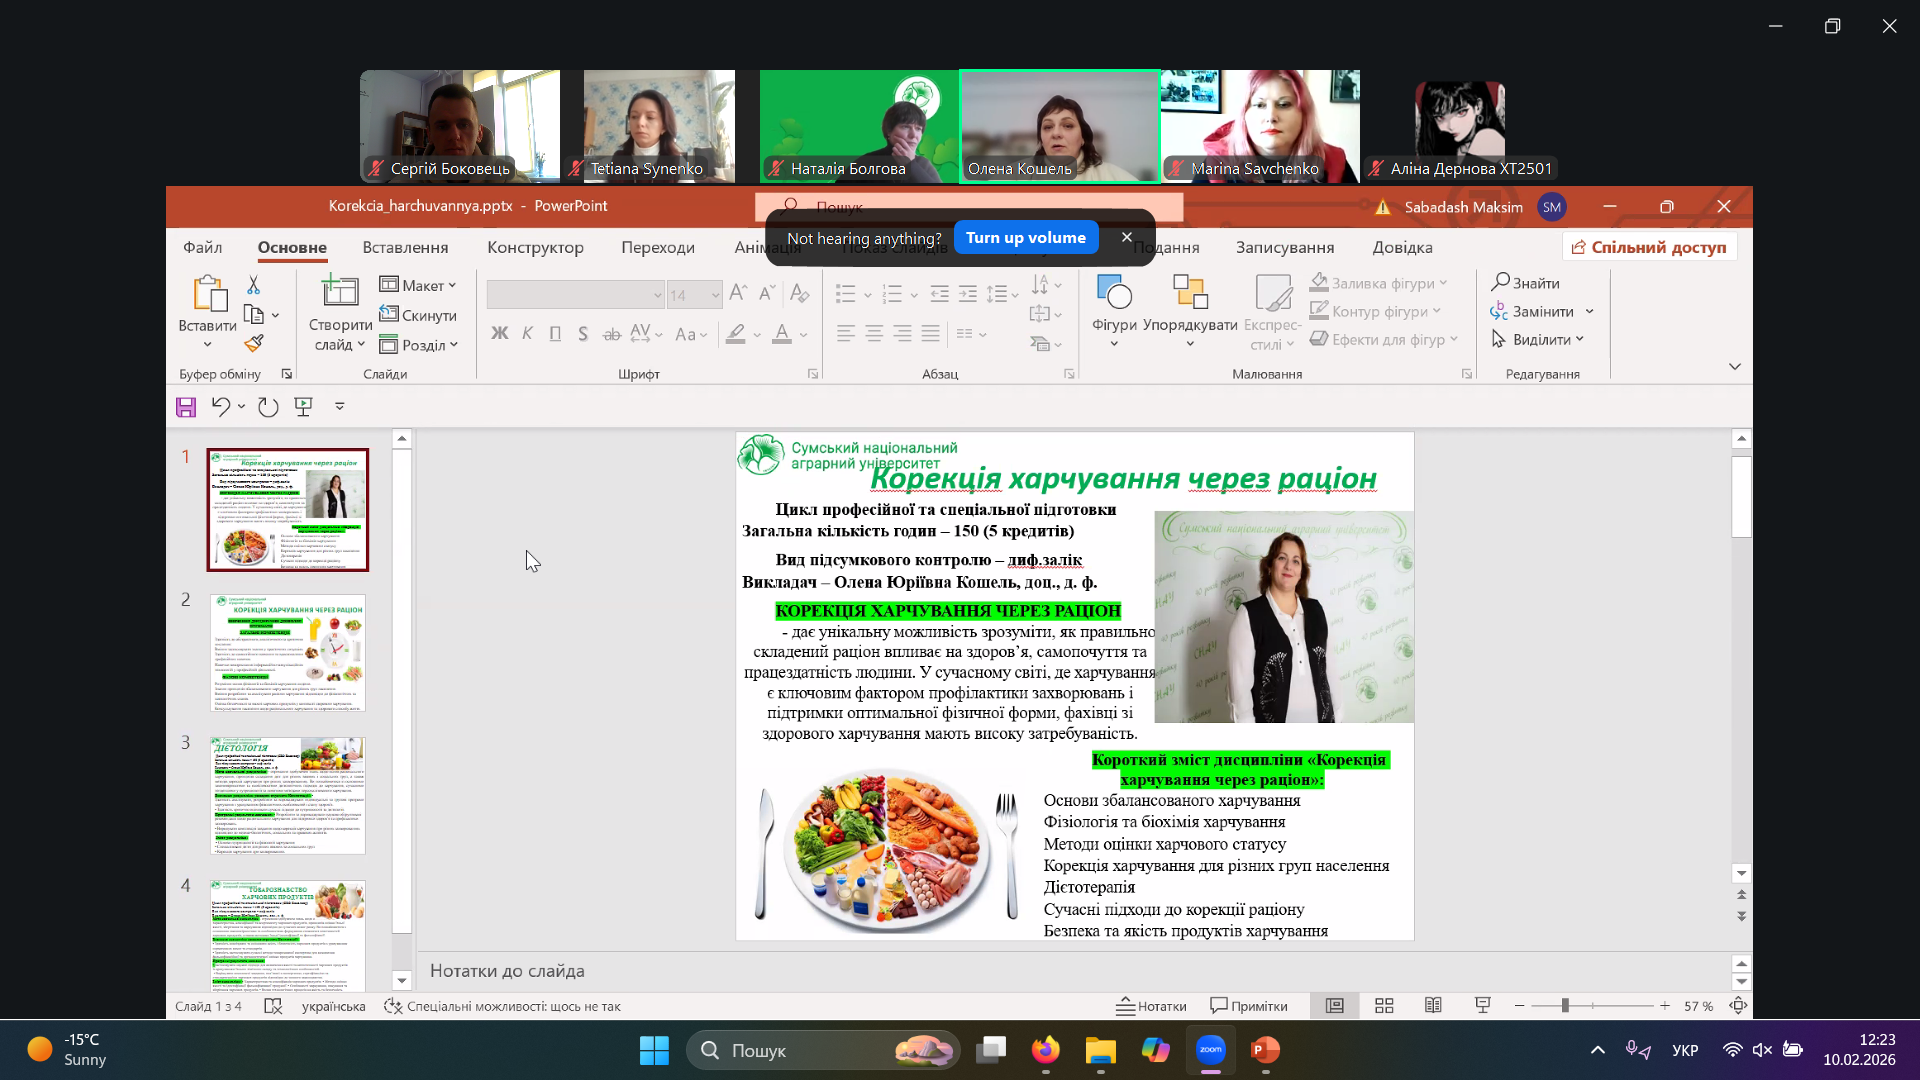Click the Format Painter brush icon
Image resolution: width=1920 pixels, height=1080 pixels.
click(254, 344)
